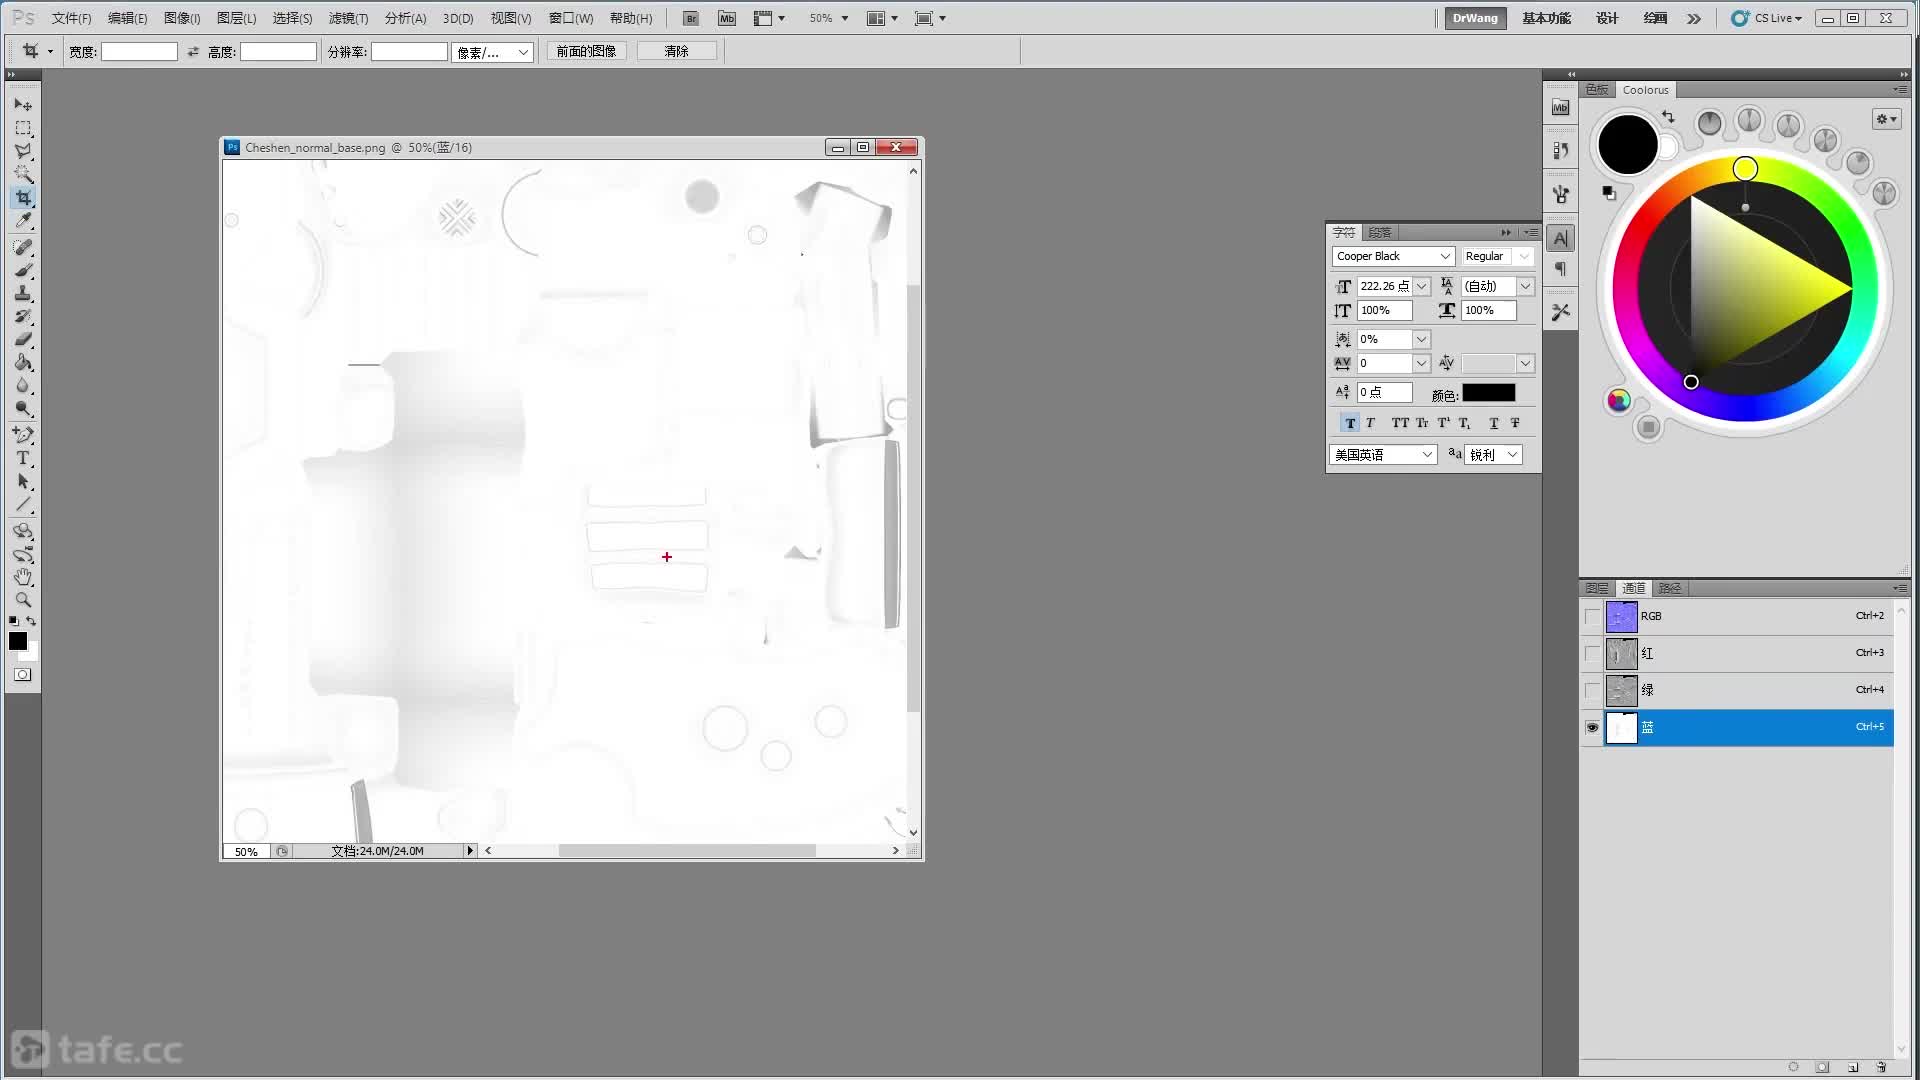Select the Lasso tool

23,151
